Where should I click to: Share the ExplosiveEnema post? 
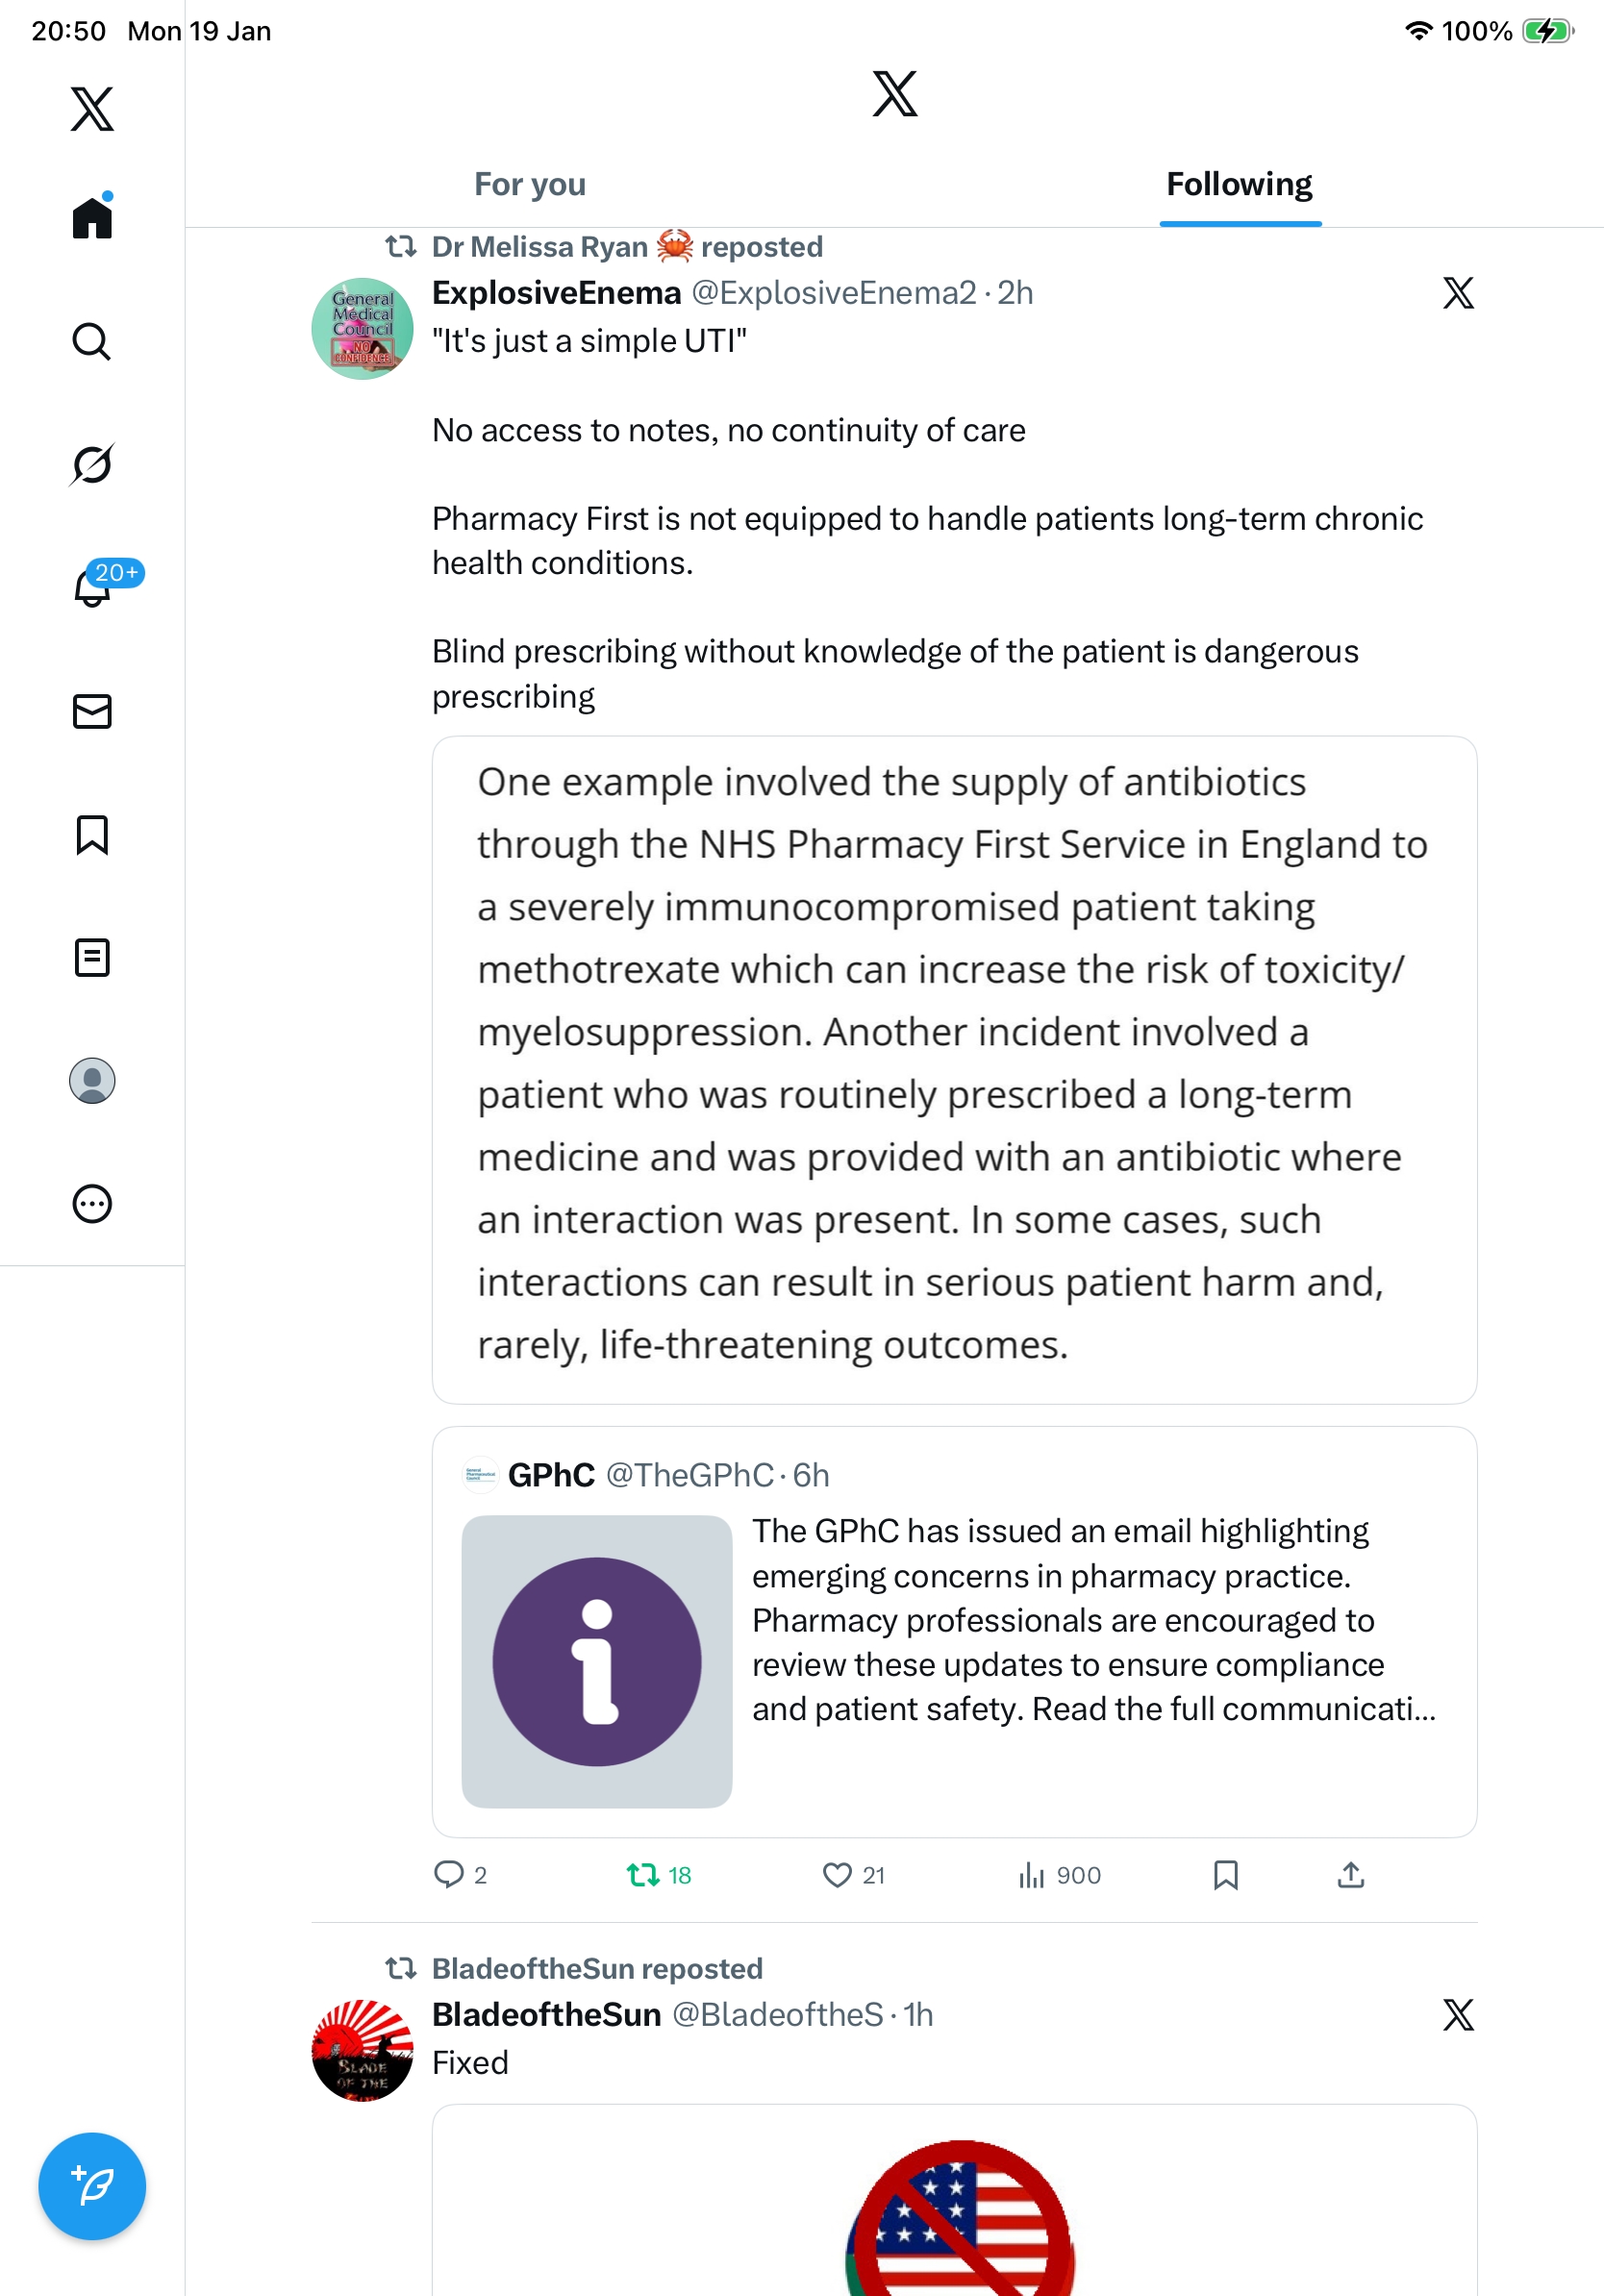(x=1350, y=1875)
